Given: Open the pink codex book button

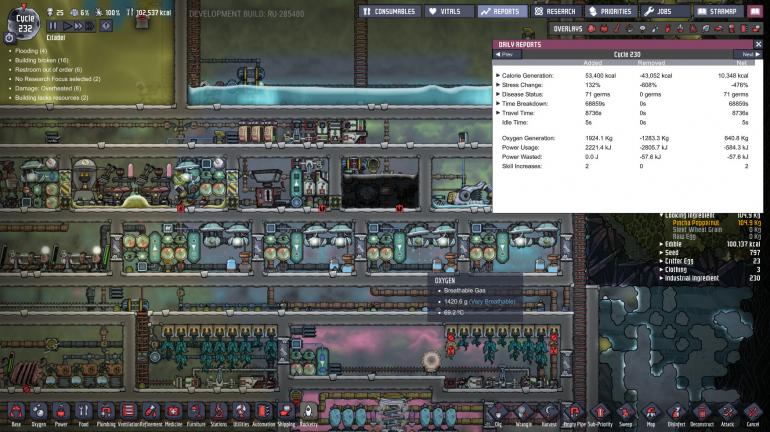Looking at the screenshot, I should coord(755,11).
